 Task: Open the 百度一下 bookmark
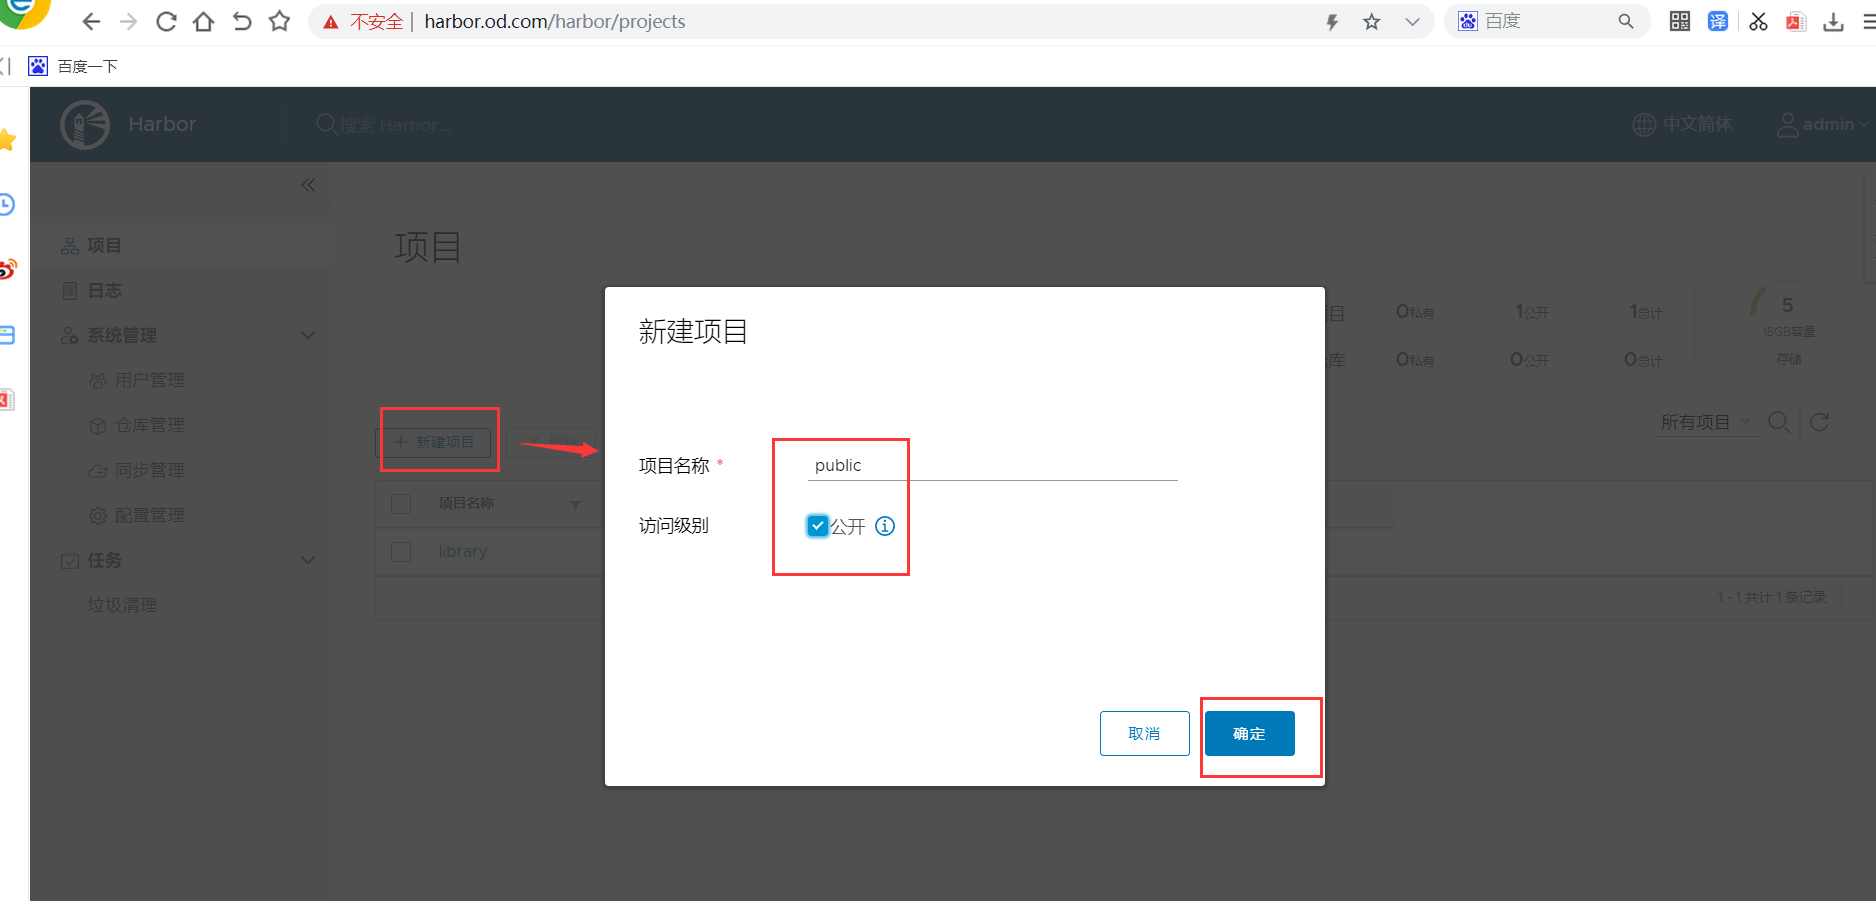click(x=73, y=66)
